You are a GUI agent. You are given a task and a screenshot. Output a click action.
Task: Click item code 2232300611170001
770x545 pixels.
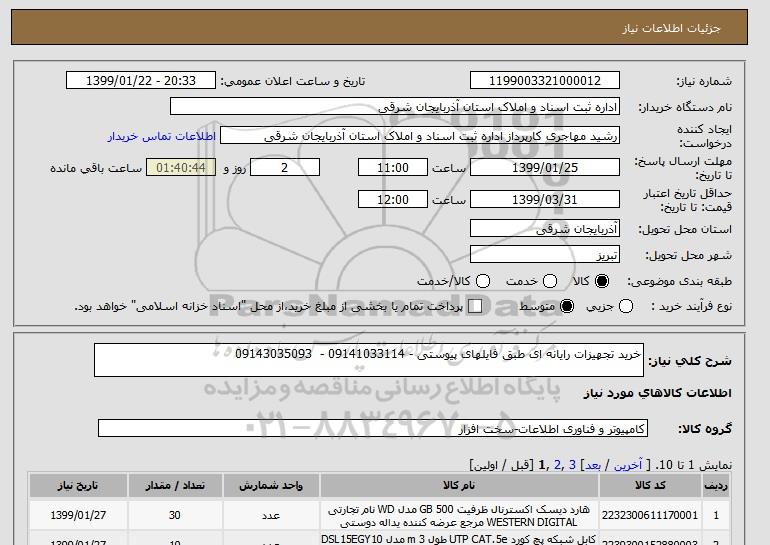point(650,515)
